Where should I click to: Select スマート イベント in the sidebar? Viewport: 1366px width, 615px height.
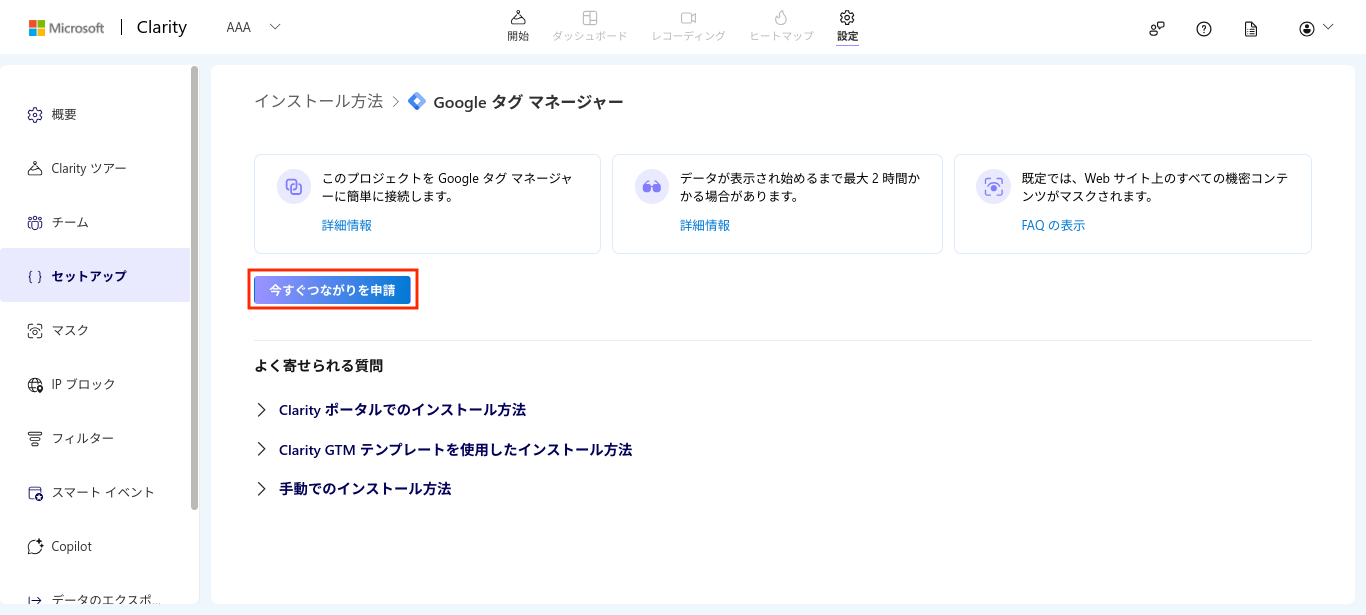95,492
